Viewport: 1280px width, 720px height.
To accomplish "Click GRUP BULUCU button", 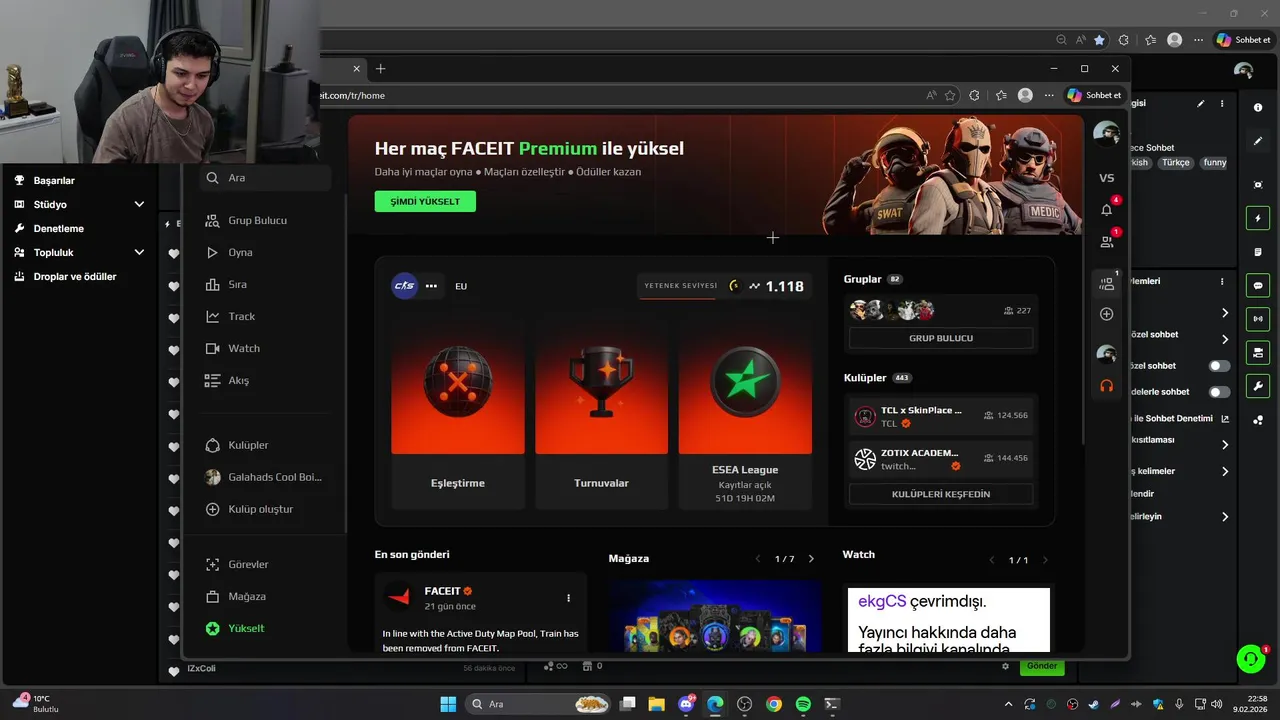I will pos(941,338).
